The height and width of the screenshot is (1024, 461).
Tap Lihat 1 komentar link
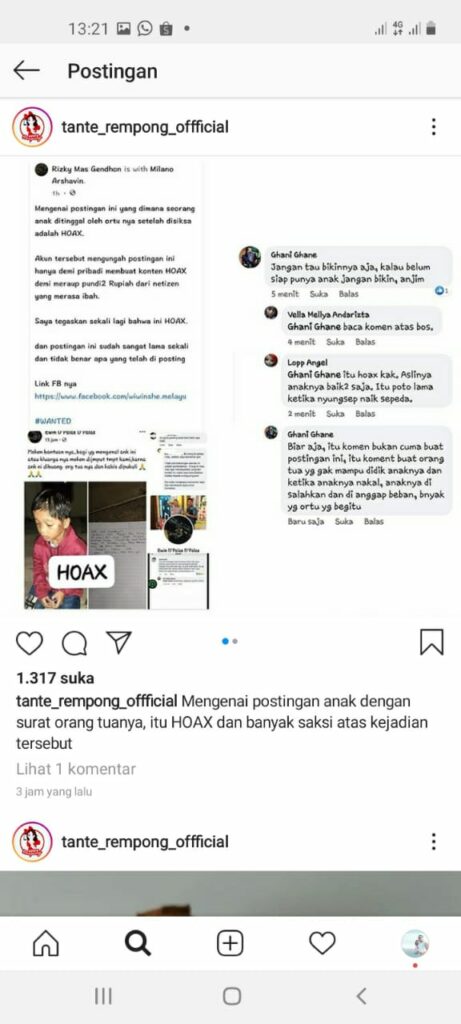76,769
